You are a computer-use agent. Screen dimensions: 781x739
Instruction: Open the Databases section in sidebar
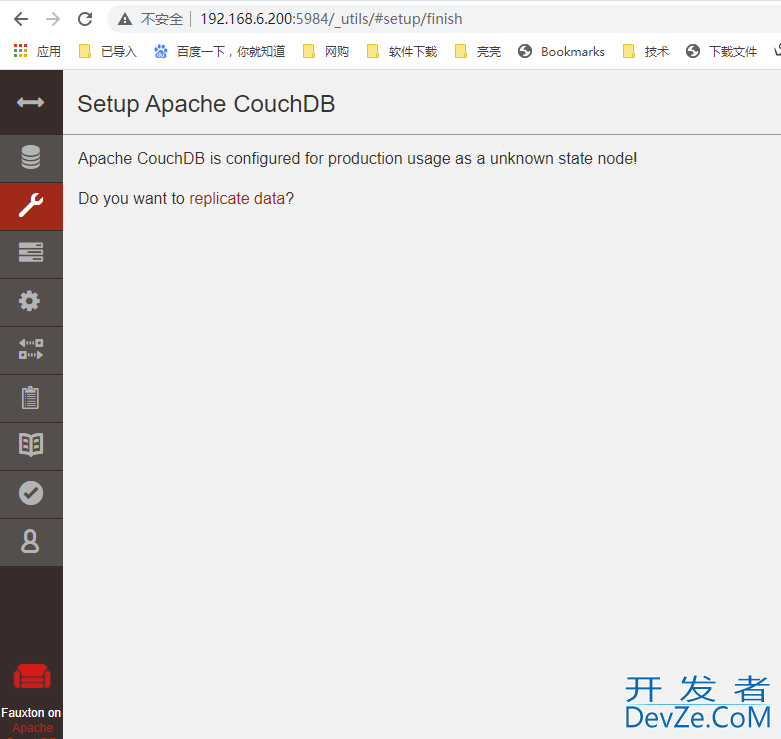pyautogui.click(x=31, y=158)
